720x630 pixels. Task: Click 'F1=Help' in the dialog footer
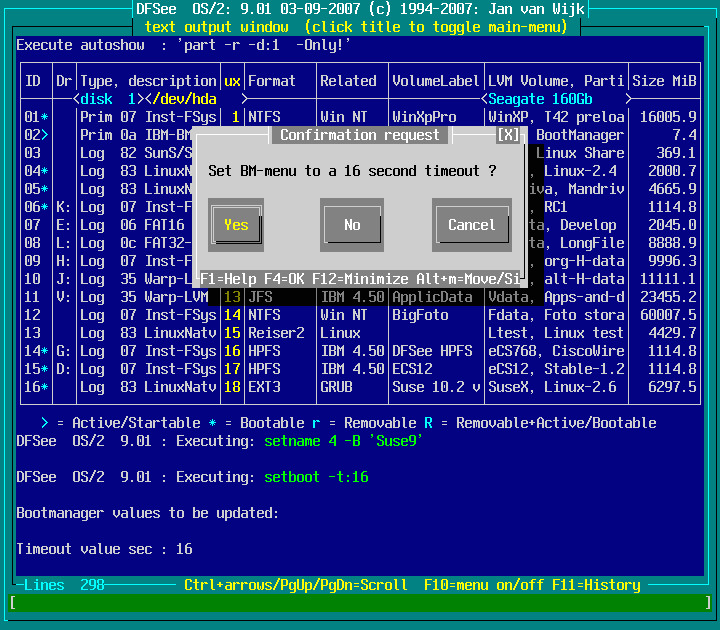click(x=228, y=279)
